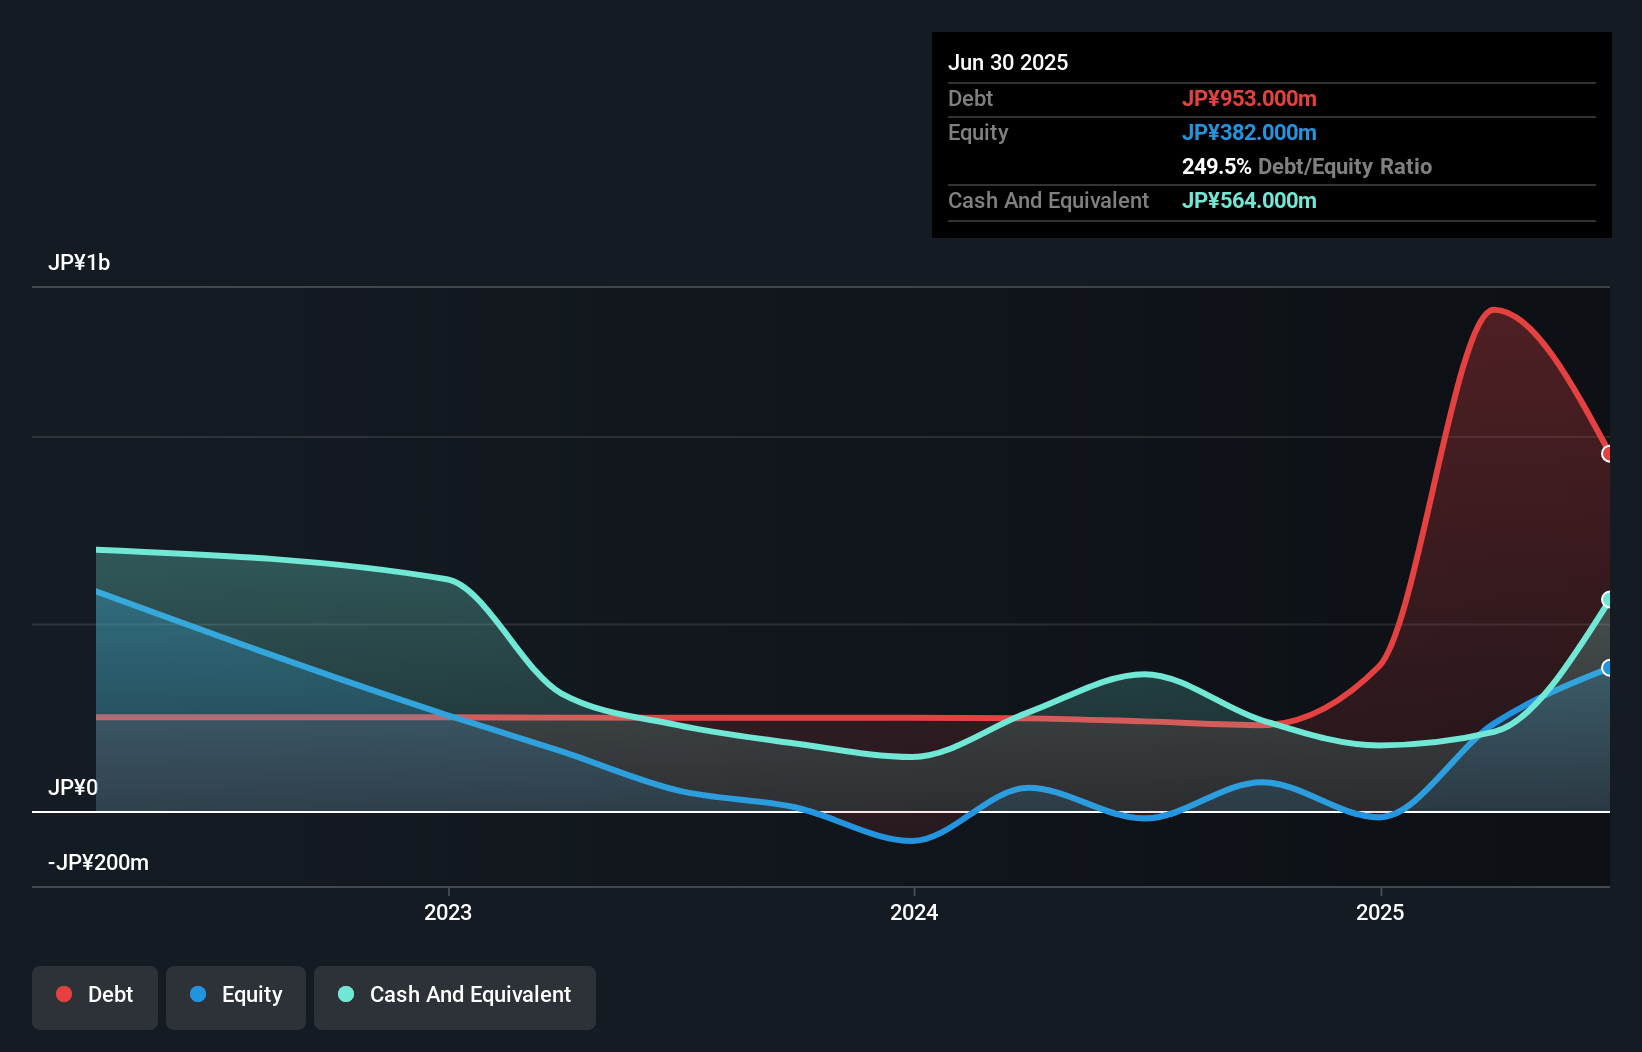This screenshot has width=1642, height=1052.
Task: Click the JP¥1b axis label on the chart
Action: pos(81,262)
